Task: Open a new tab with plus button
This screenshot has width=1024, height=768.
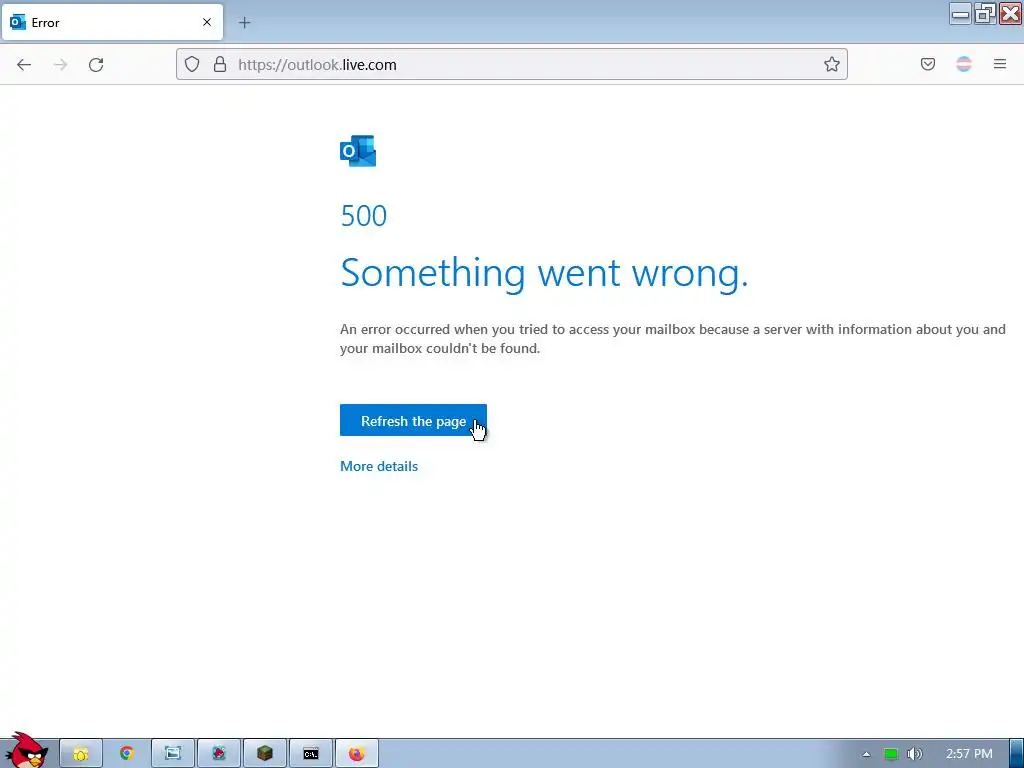Action: pyautogui.click(x=244, y=23)
